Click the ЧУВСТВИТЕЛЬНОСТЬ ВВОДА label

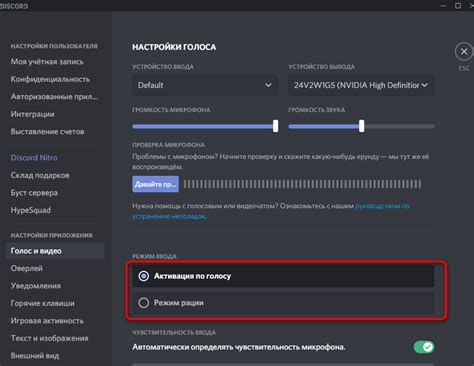[x=174, y=333]
